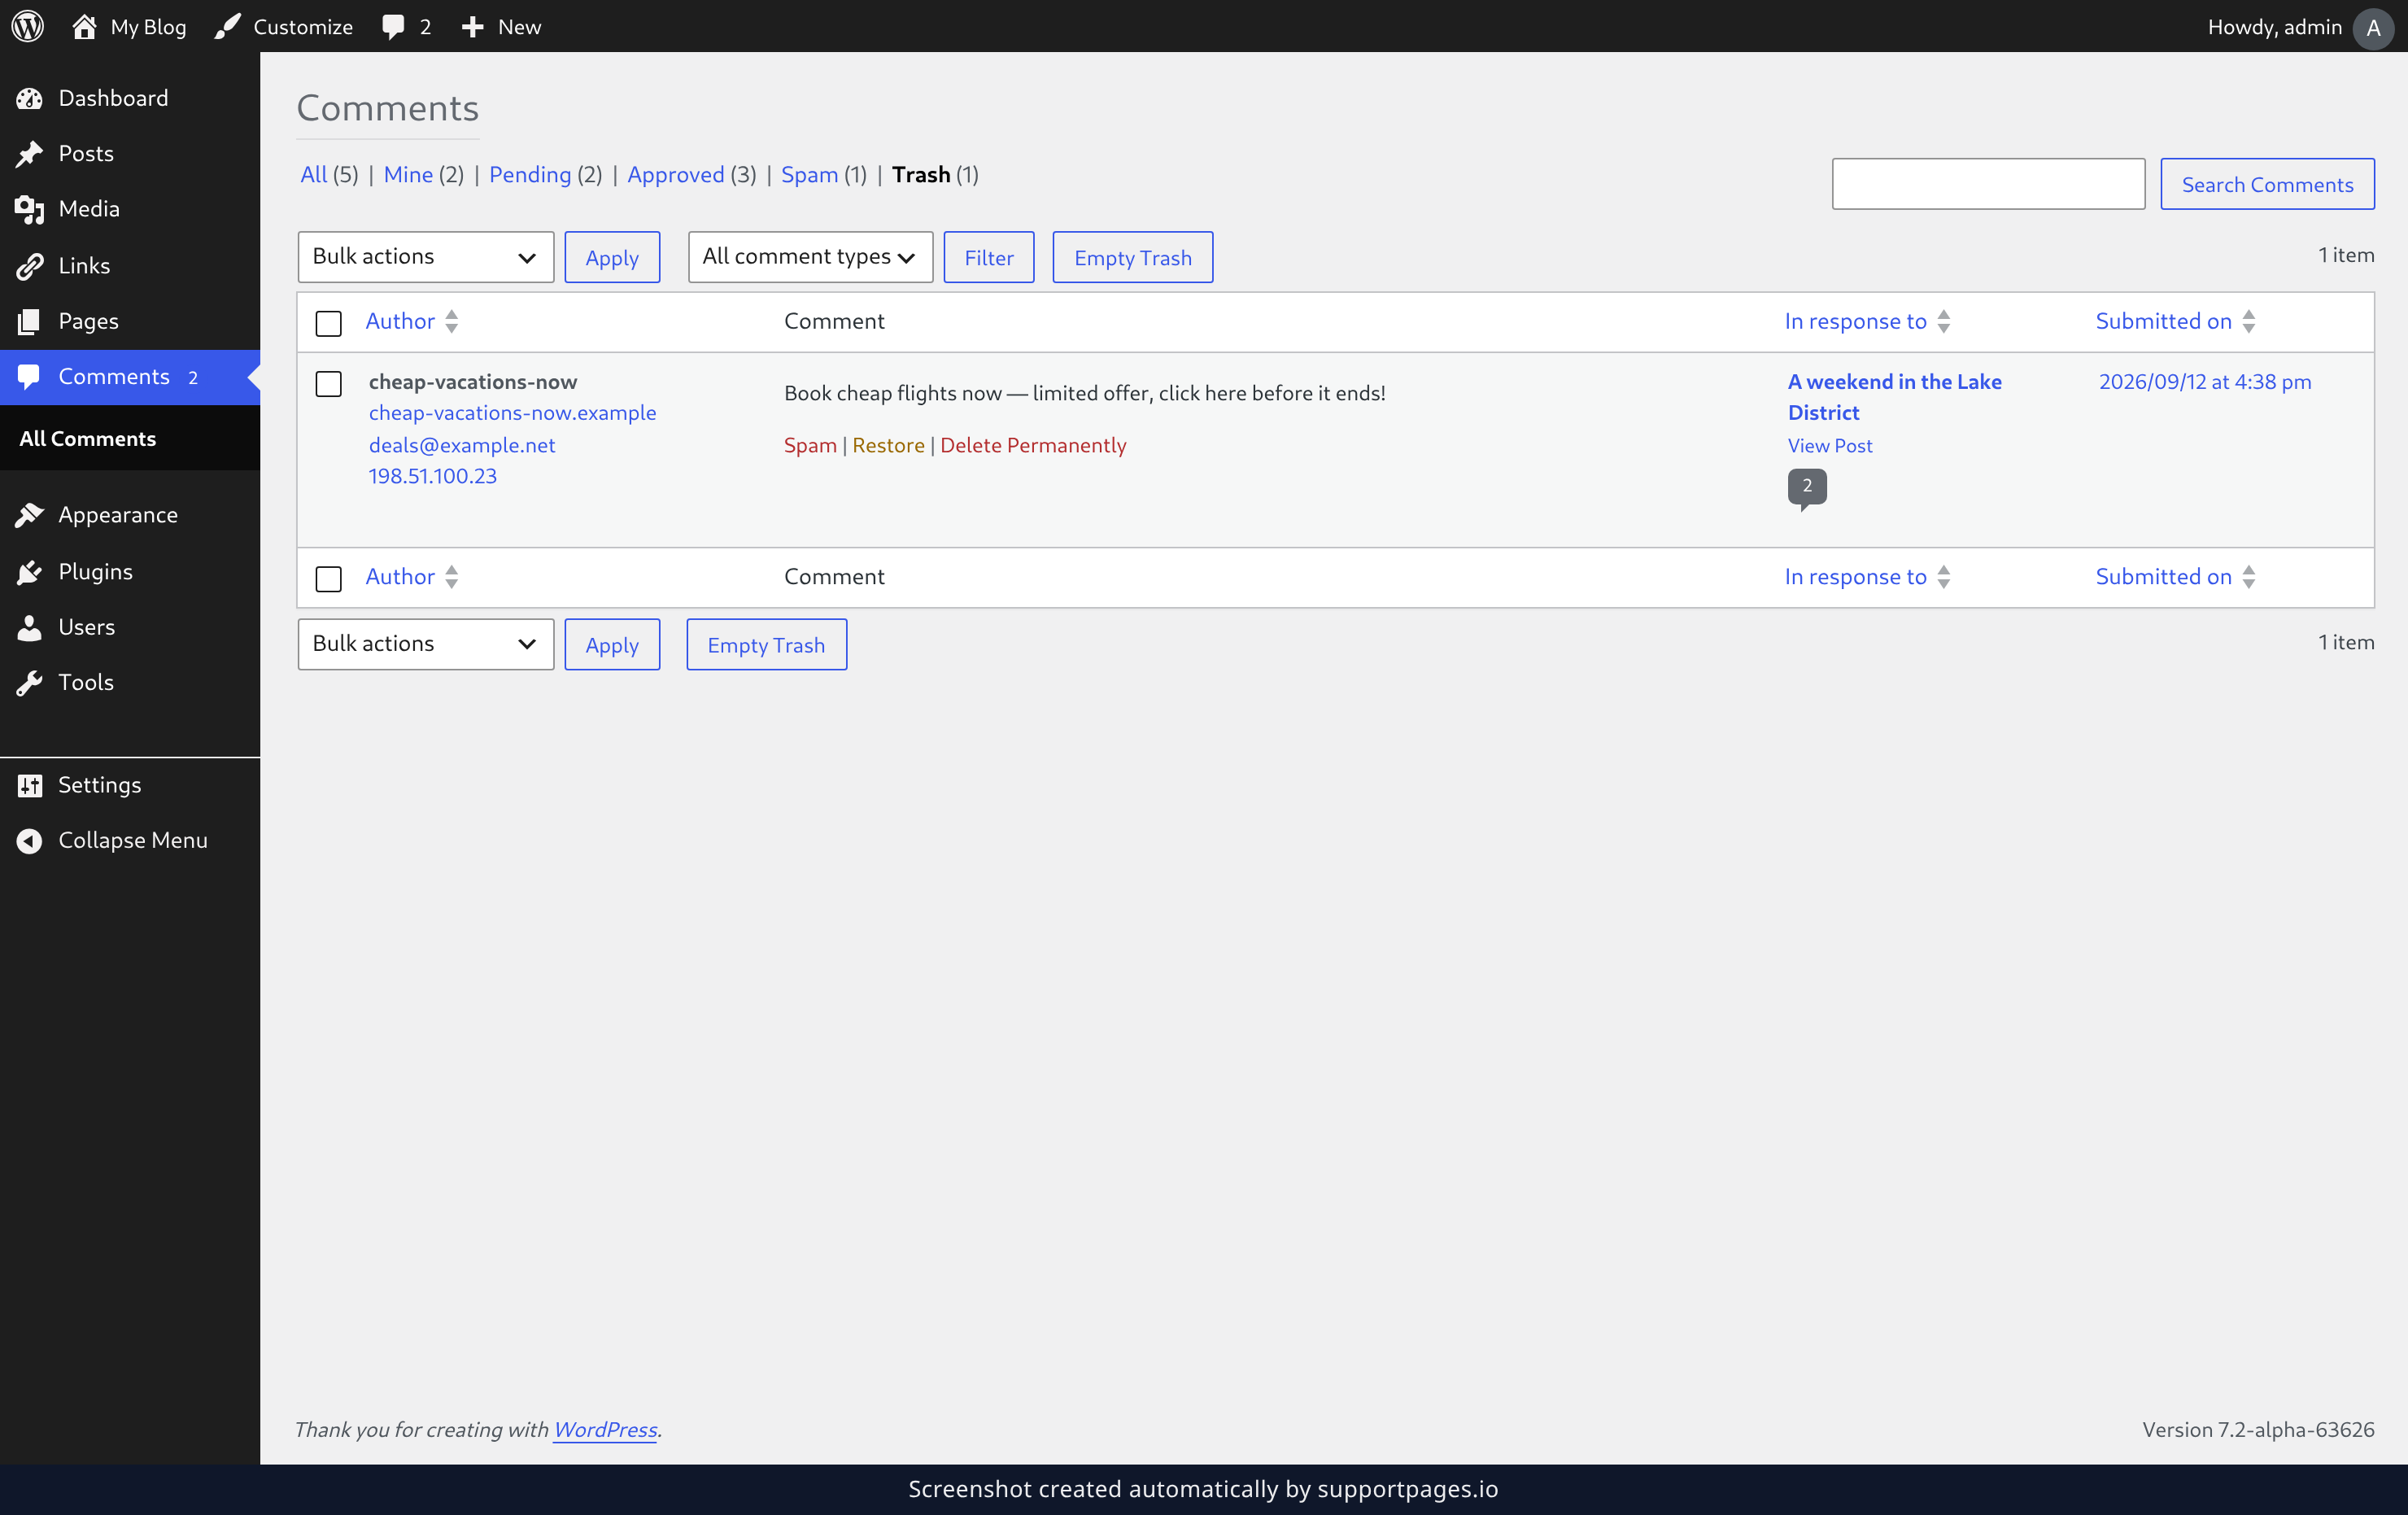This screenshot has height=1515, width=2408.
Task: Mark the trashed comment as Spam
Action: tap(810, 445)
